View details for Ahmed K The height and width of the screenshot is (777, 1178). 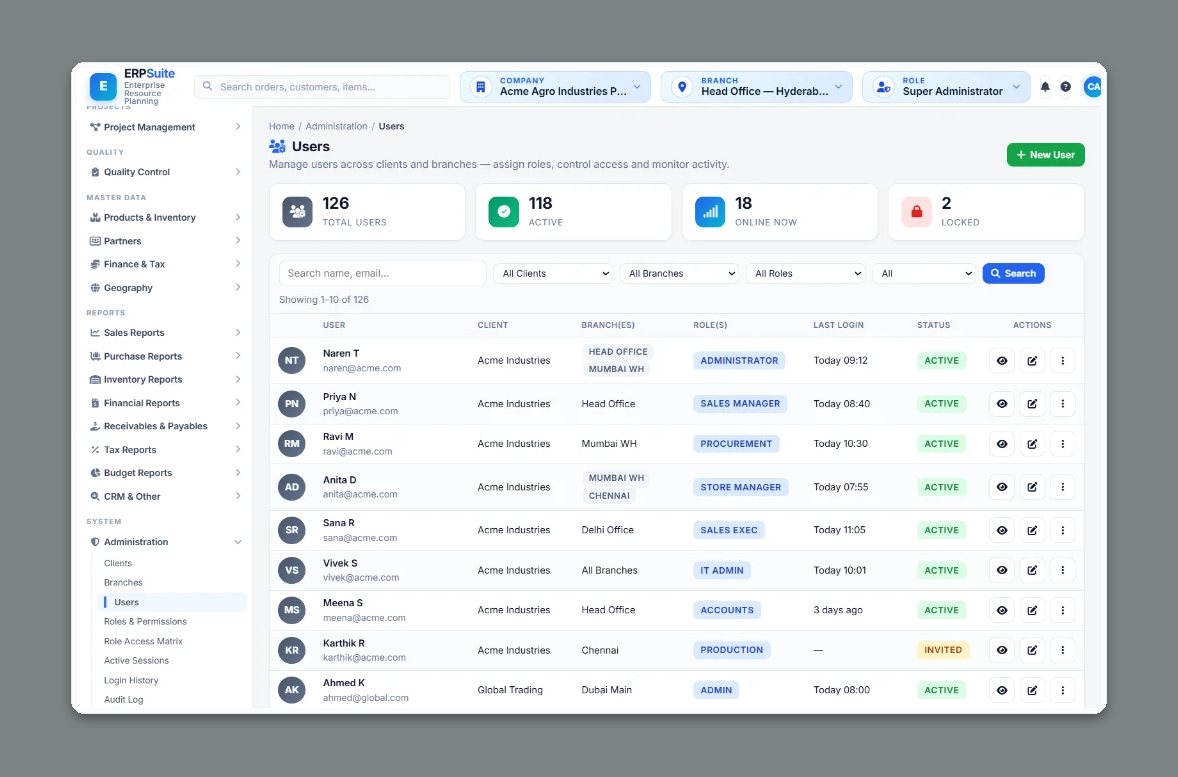tap(1002, 690)
